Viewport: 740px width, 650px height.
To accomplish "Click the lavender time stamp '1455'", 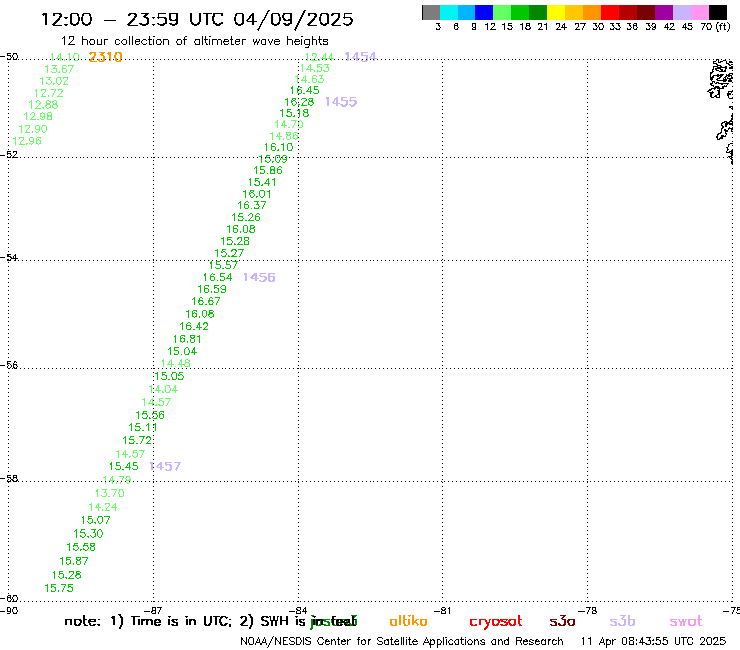I will point(341,102).
